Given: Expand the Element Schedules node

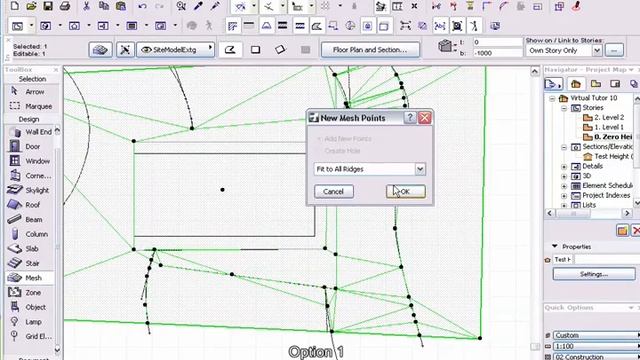Looking at the screenshot, I should [x=564, y=186].
